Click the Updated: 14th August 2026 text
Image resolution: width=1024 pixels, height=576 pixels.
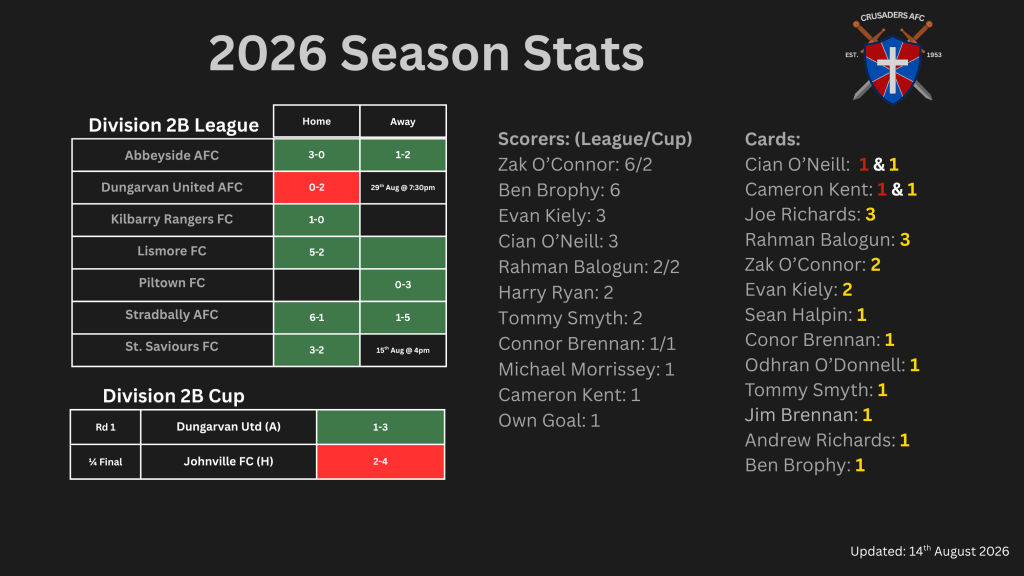930,551
